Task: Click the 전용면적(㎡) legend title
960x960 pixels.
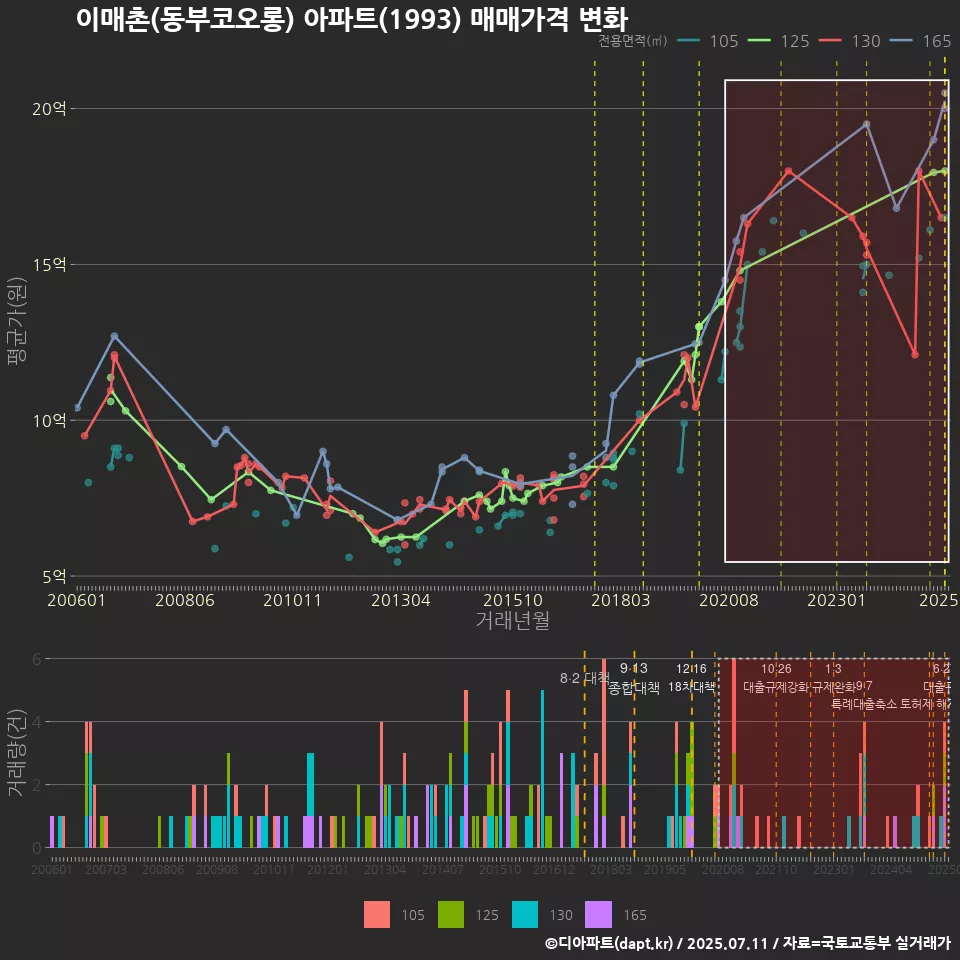Action: 633,41
